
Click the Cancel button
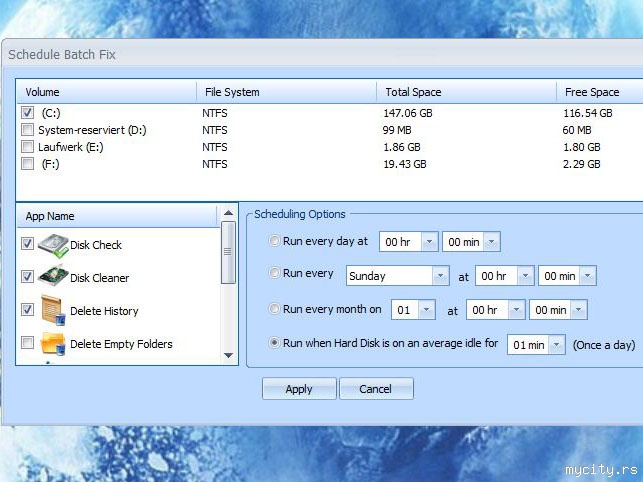(376, 388)
